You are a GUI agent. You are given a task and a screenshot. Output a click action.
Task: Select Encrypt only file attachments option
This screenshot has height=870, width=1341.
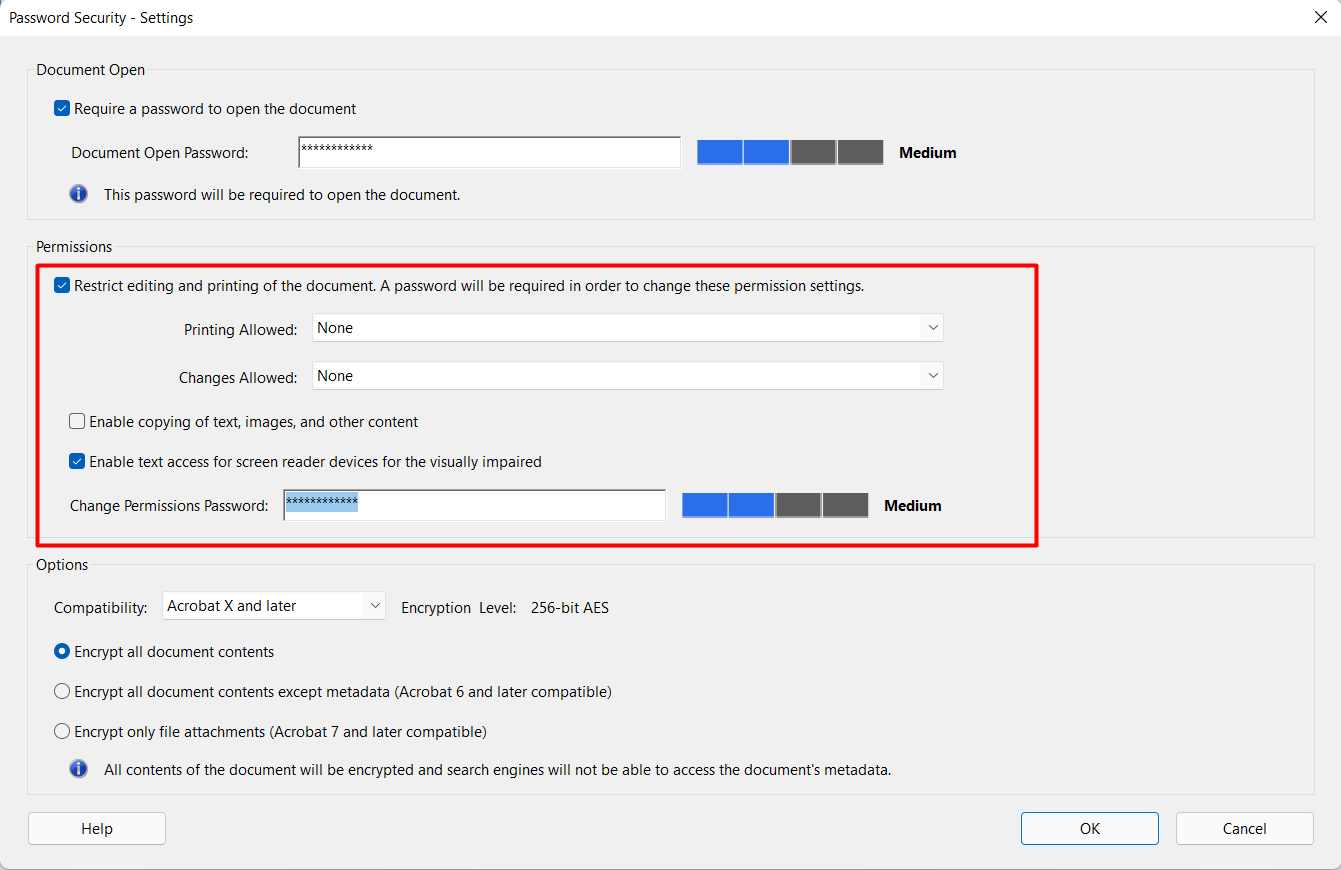(x=62, y=731)
